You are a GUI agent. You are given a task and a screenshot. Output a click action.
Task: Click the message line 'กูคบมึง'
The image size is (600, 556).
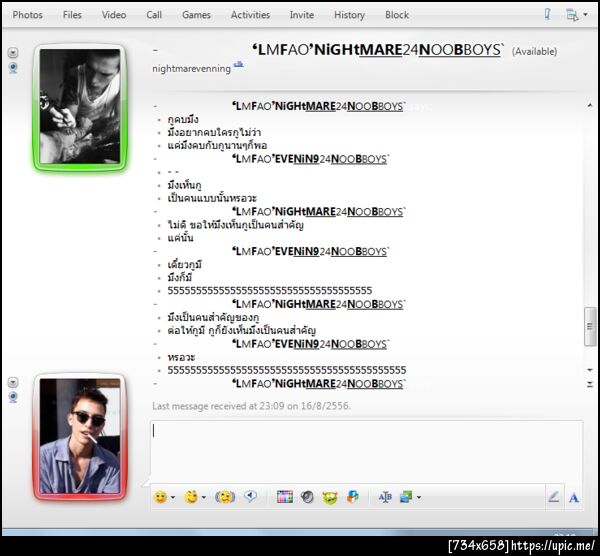click(183, 119)
